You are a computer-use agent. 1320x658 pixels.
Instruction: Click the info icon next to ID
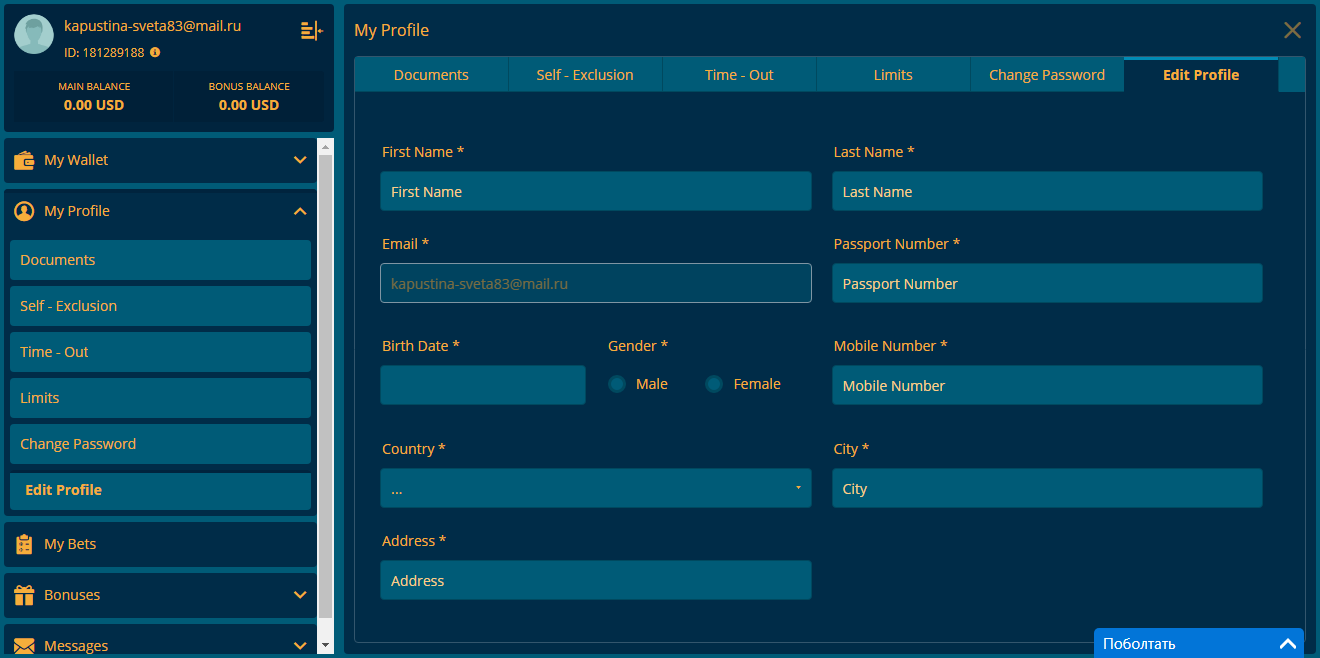(155, 52)
